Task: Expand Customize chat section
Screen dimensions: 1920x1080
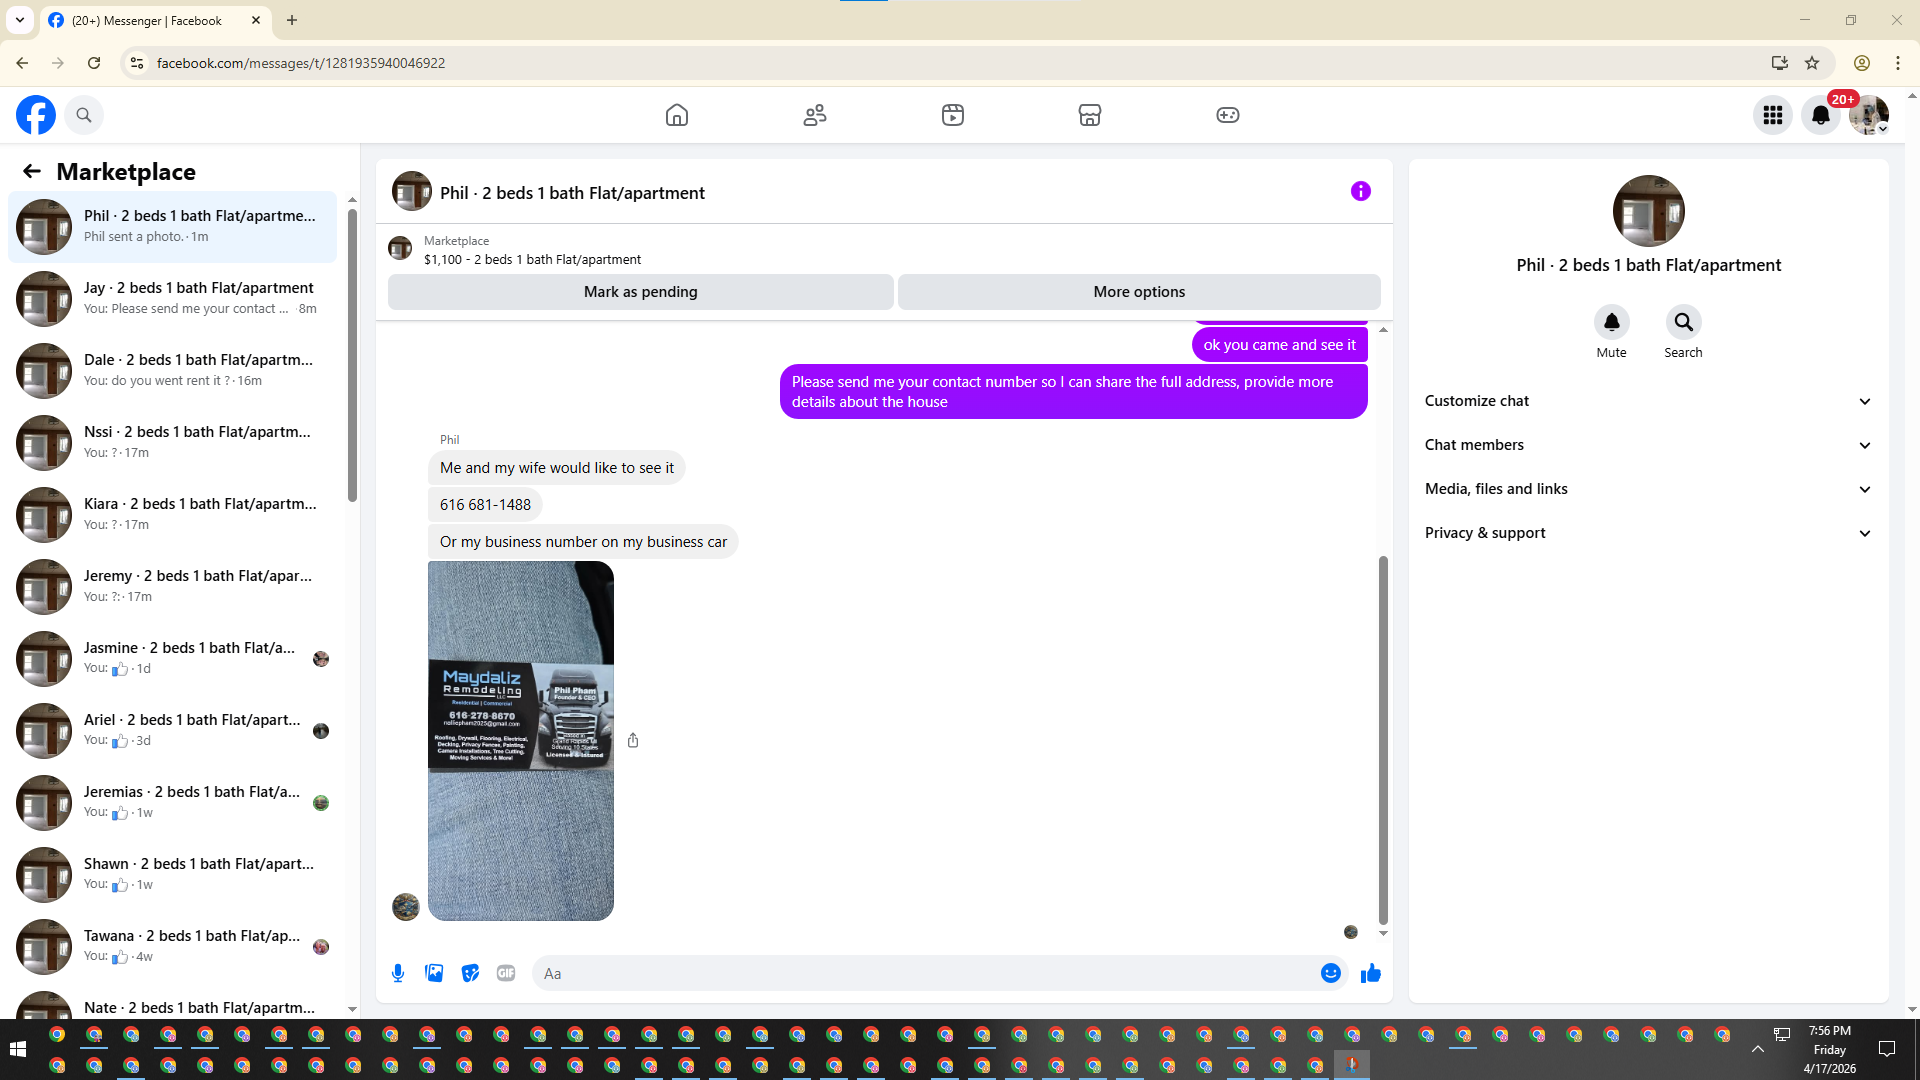Action: tap(1647, 401)
